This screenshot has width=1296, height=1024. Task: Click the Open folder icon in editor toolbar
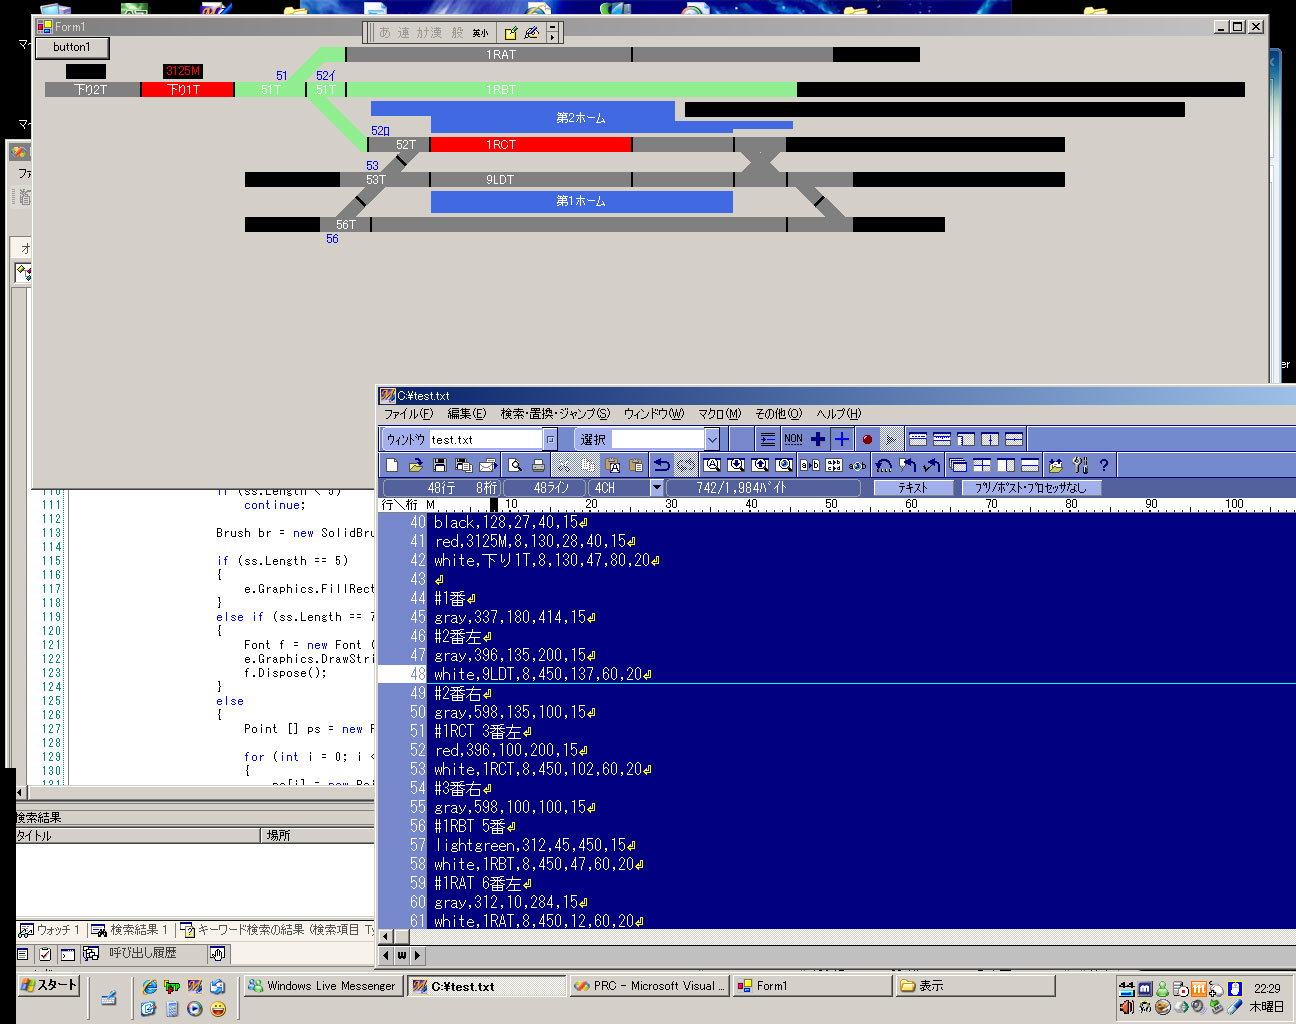coord(416,465)
